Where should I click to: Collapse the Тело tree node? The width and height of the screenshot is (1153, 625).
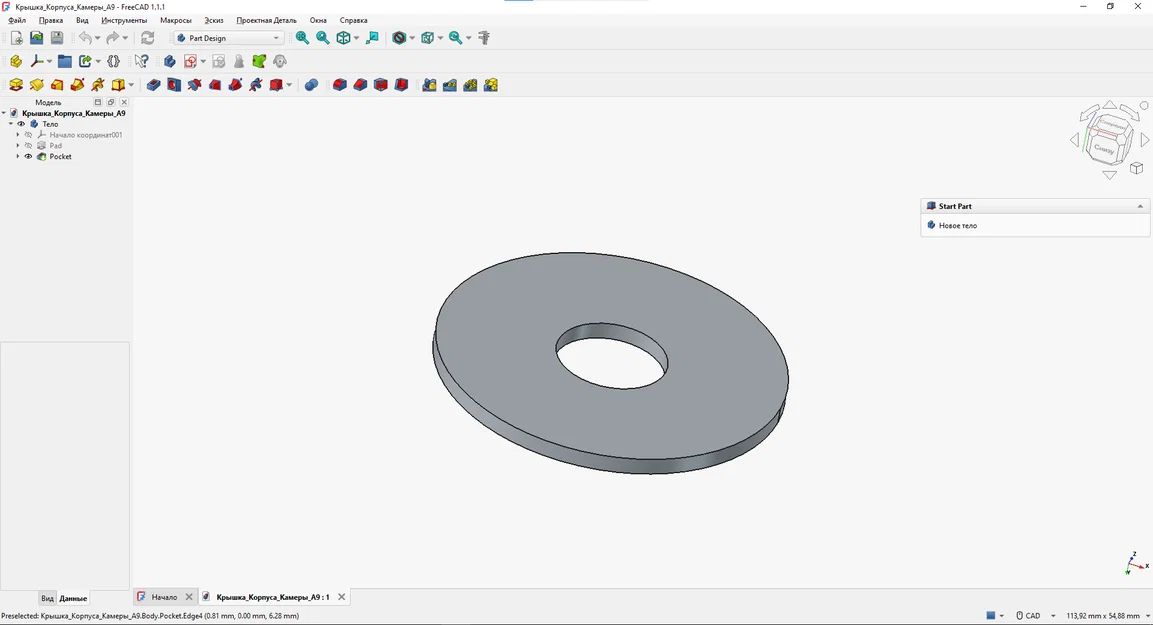(x=11, y=124)
